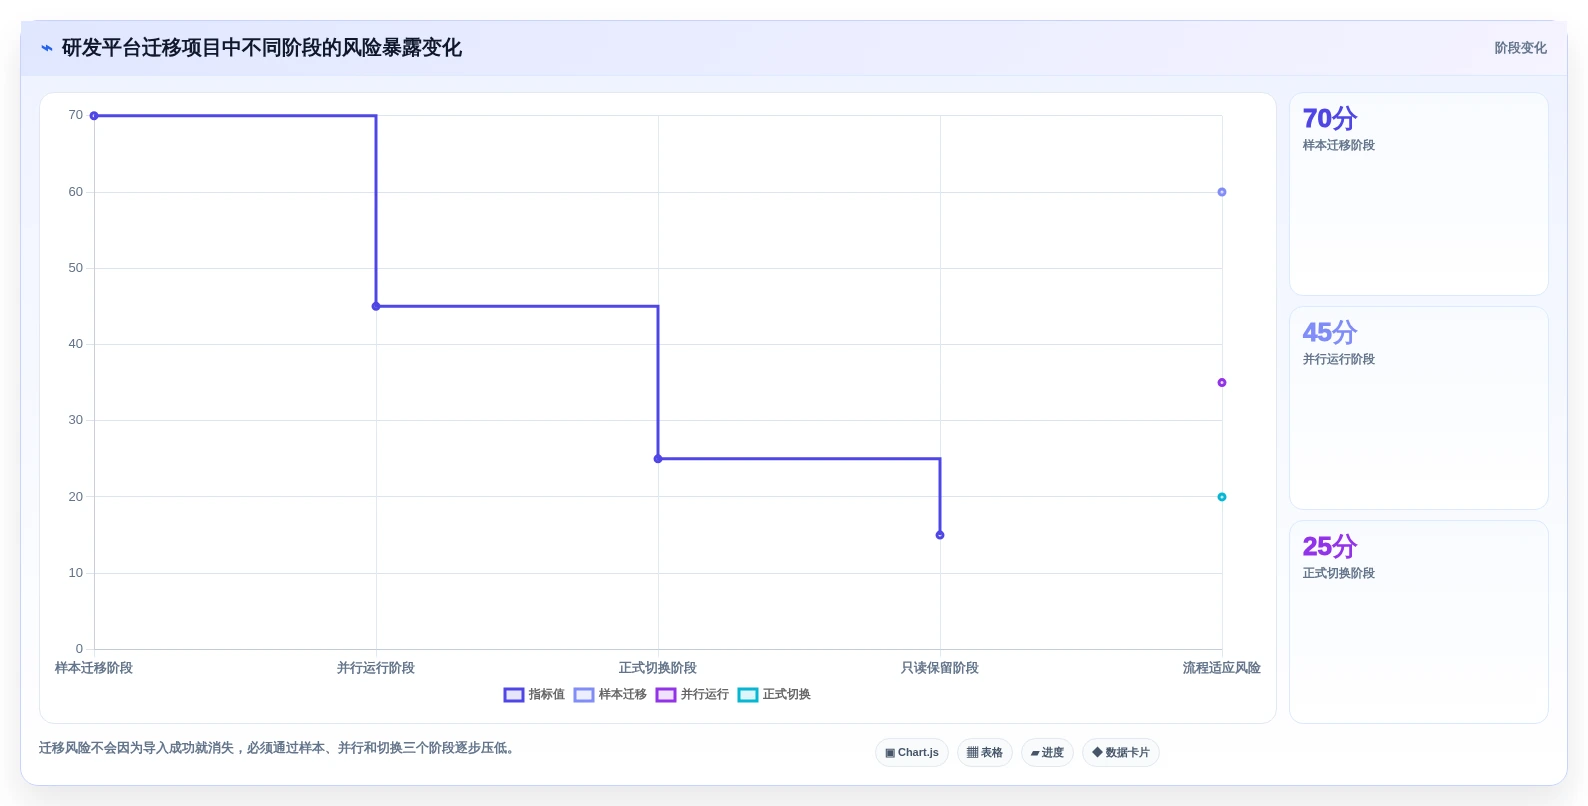Click the blue pulse icon beside the title
The width and height of the screenshot is (1588, 806).
(x=46, y=48)
